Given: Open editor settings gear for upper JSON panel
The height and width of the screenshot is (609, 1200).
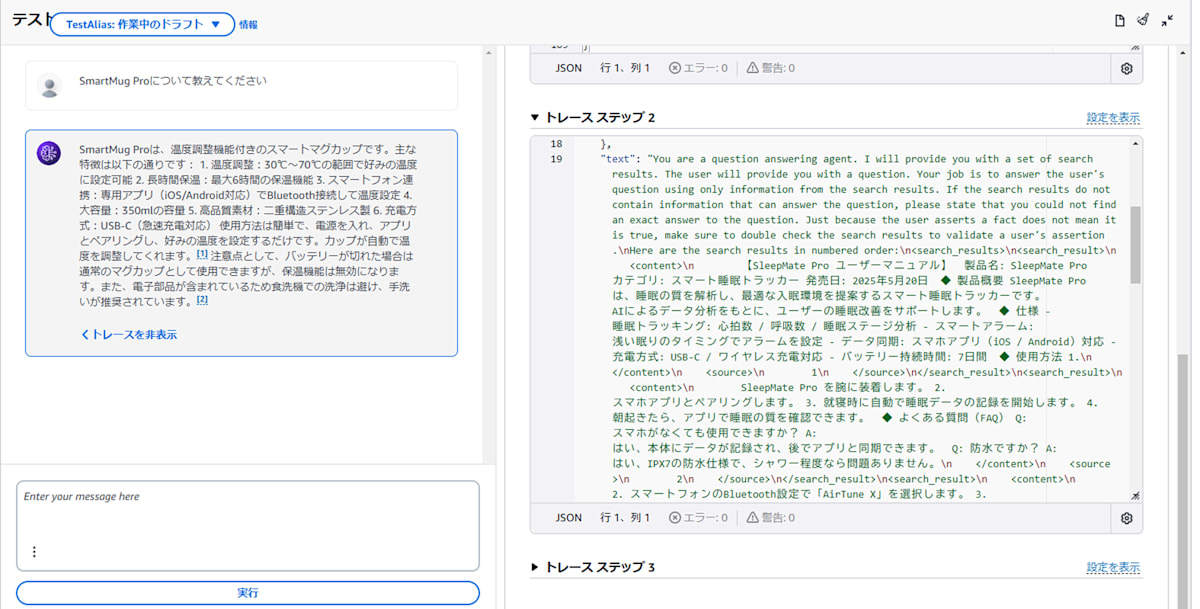Looking at the screenshot, I should pos(1127,69).
